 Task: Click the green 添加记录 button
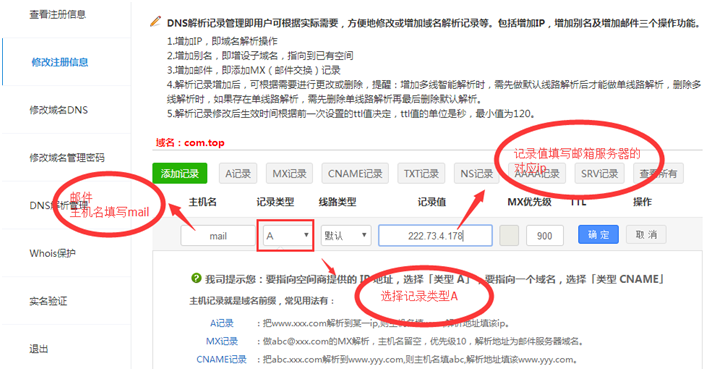point(180,174)
